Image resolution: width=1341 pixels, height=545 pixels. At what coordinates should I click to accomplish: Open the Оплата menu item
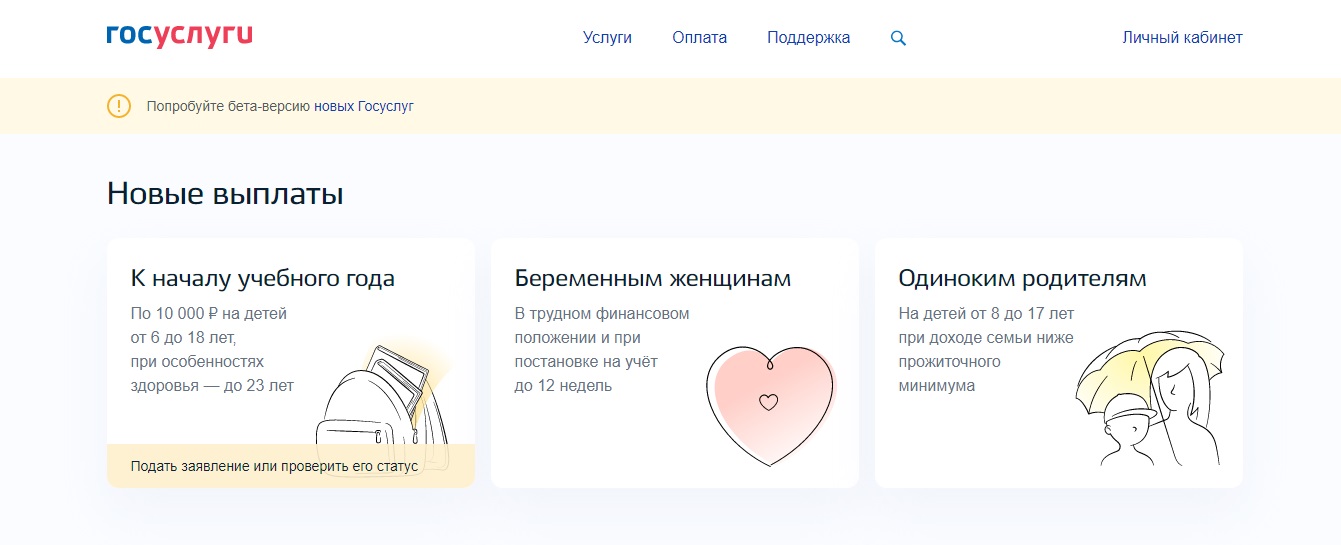coord(700,38)
